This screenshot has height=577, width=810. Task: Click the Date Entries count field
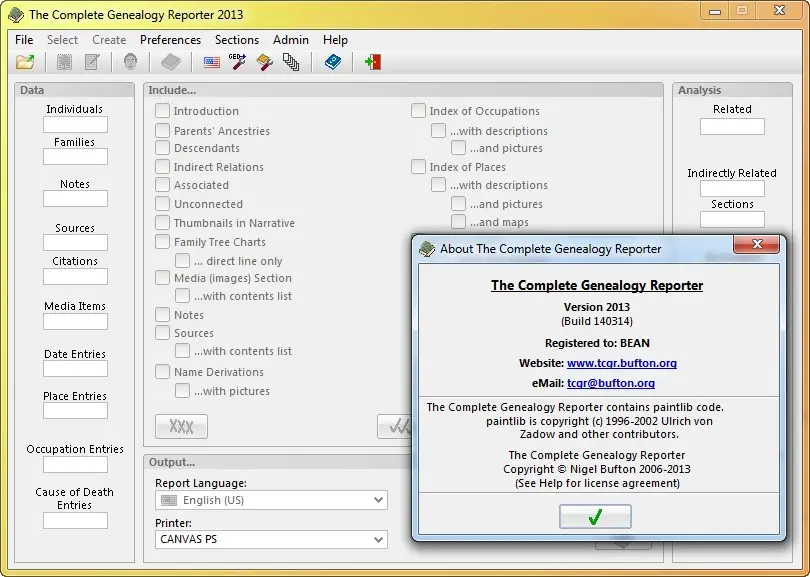75,369
